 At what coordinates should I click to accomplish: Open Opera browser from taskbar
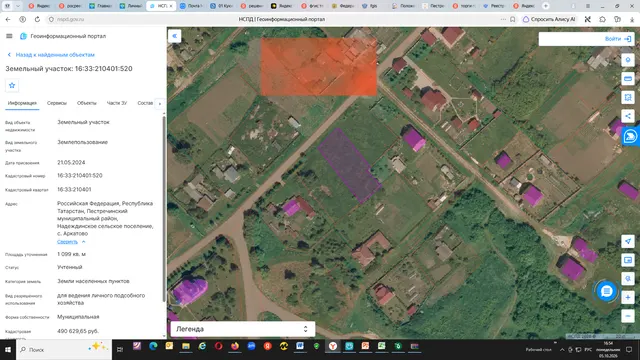pyautogui.click(x=218, y=346)
